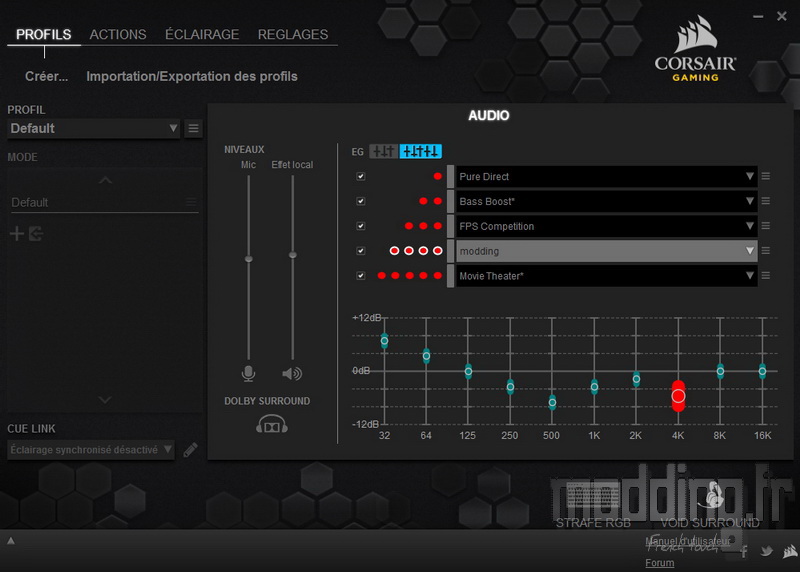The image size is (800, 572).
Task: Click the Effet local slider handle
Action: [292, 255]
